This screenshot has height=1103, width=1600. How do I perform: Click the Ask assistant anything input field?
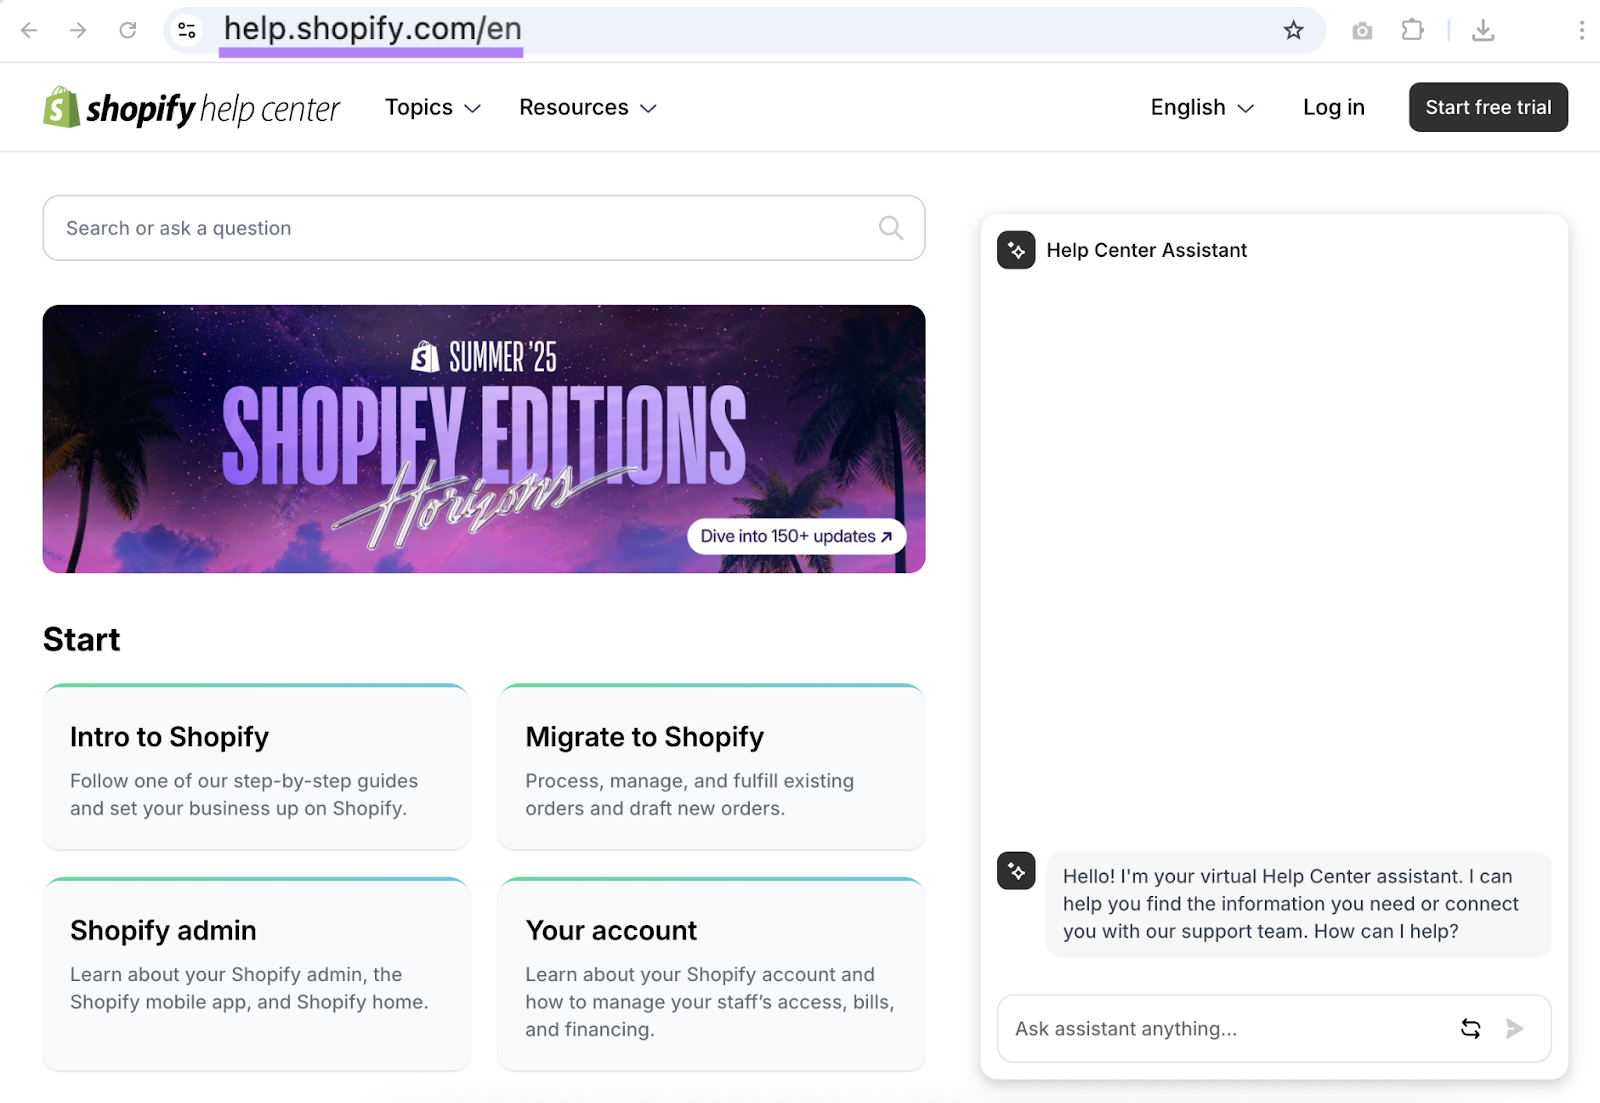(1200, 1028)
